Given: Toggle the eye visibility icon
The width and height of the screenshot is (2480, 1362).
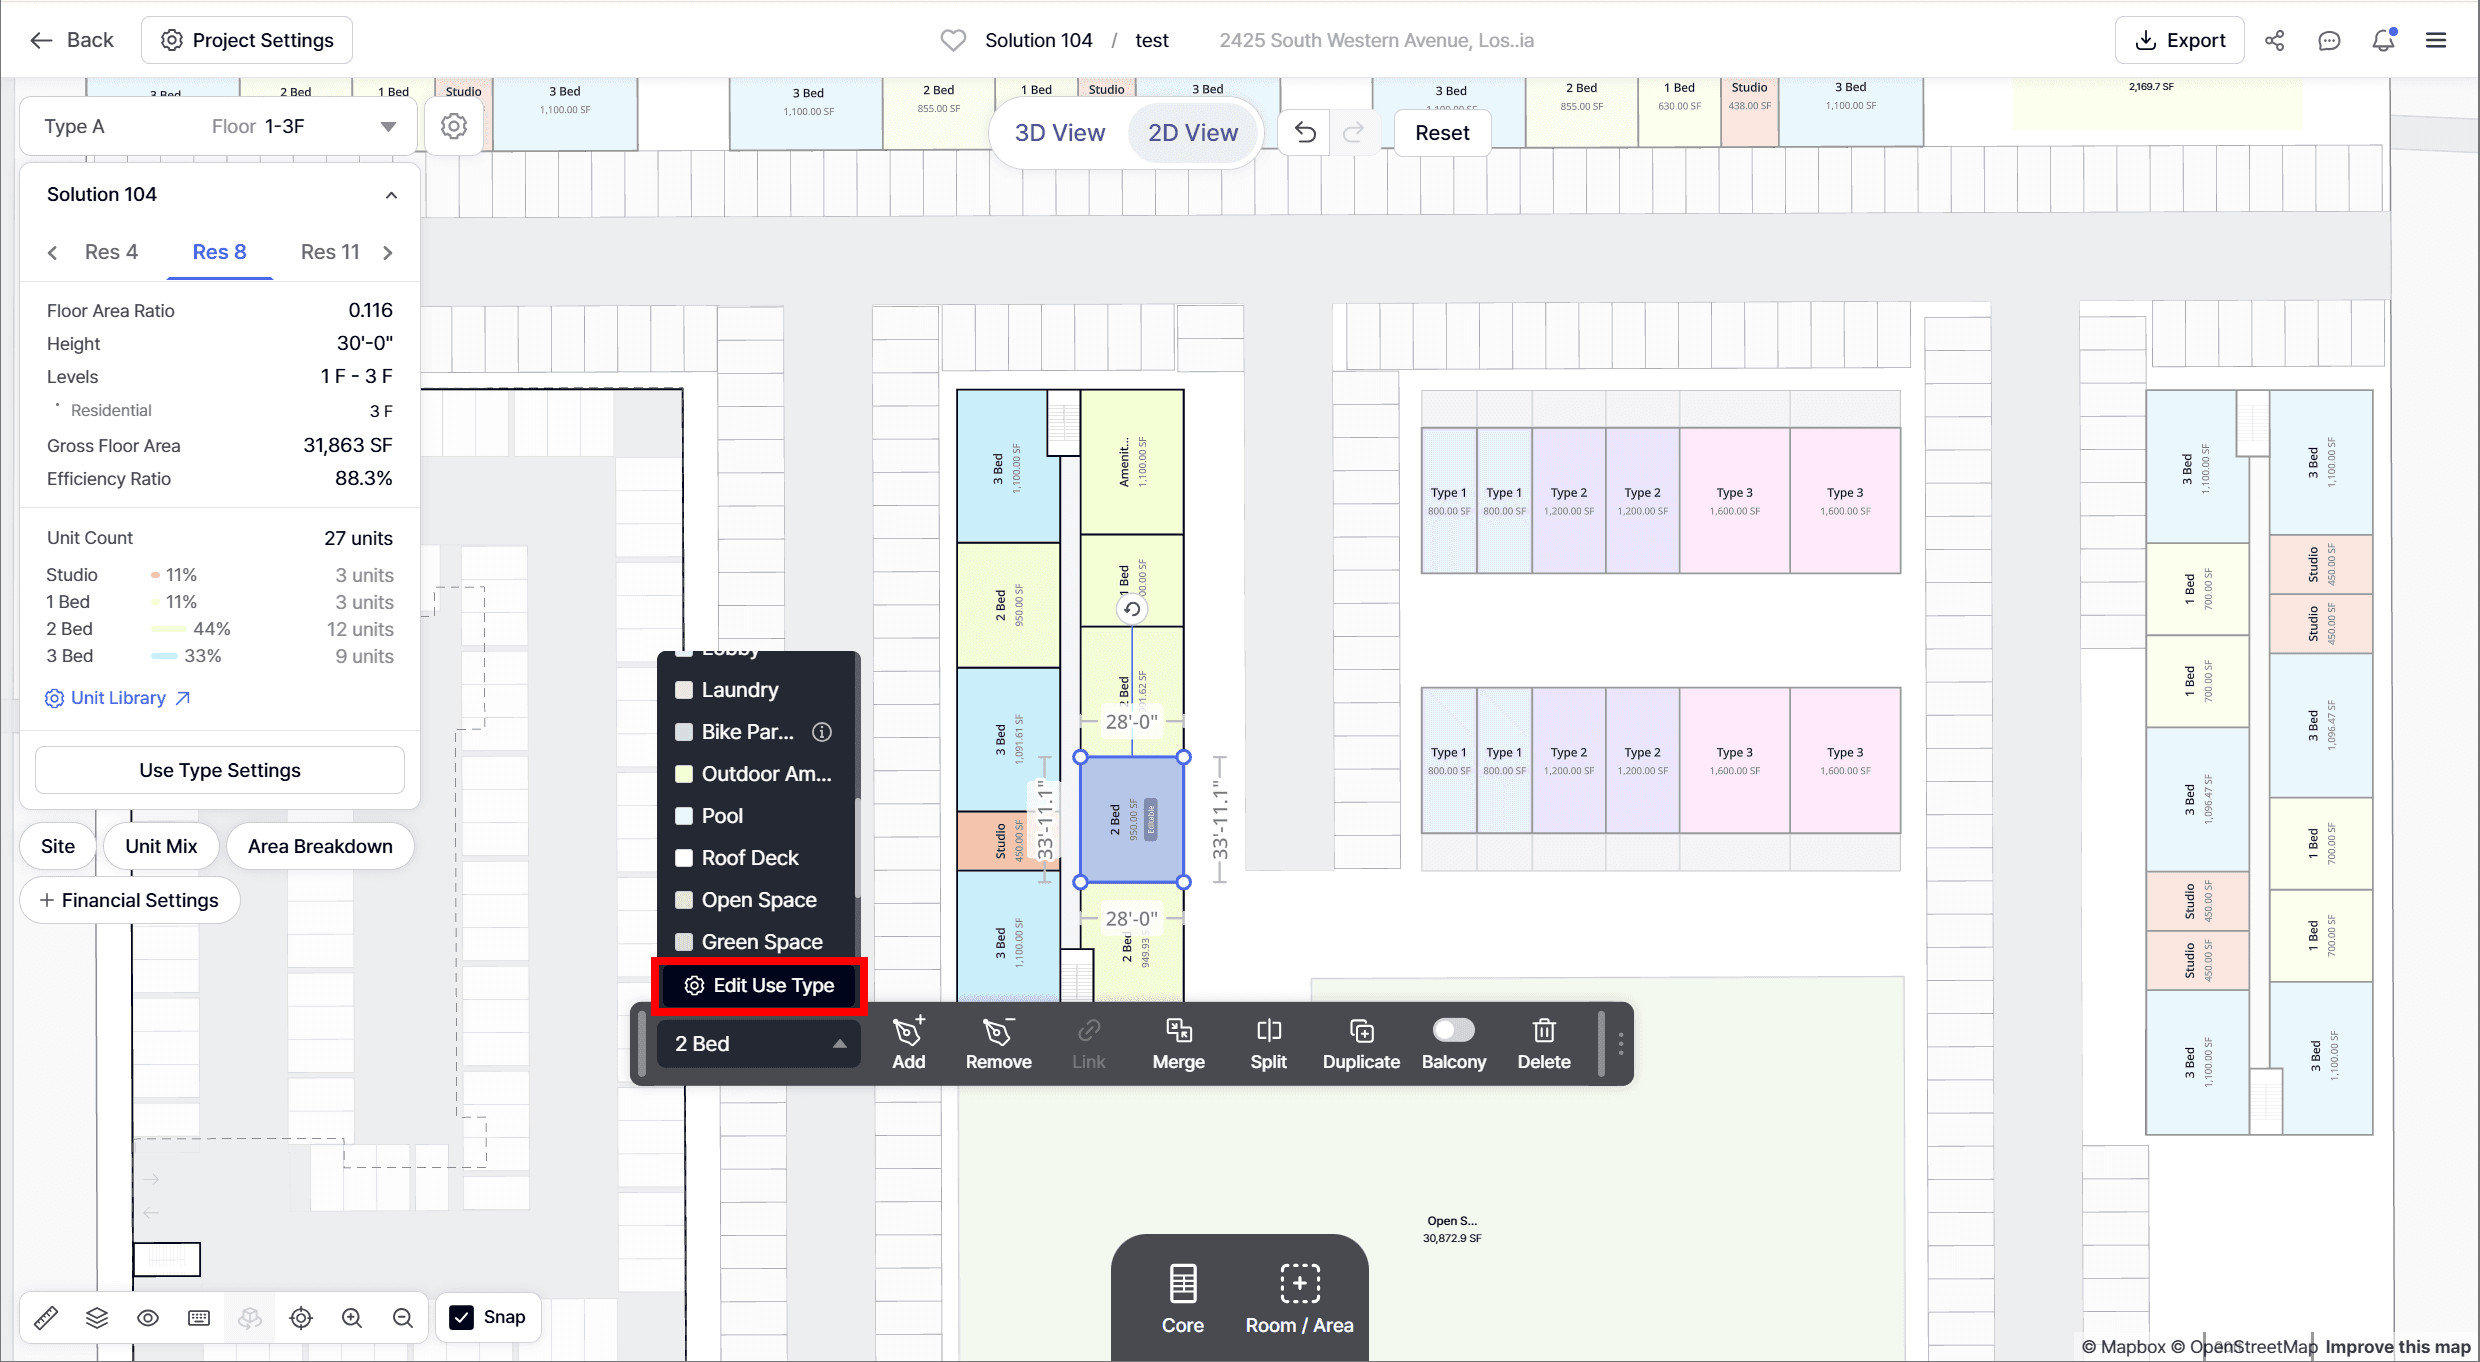Looking at the screenshot, I should click(148, 1318).
